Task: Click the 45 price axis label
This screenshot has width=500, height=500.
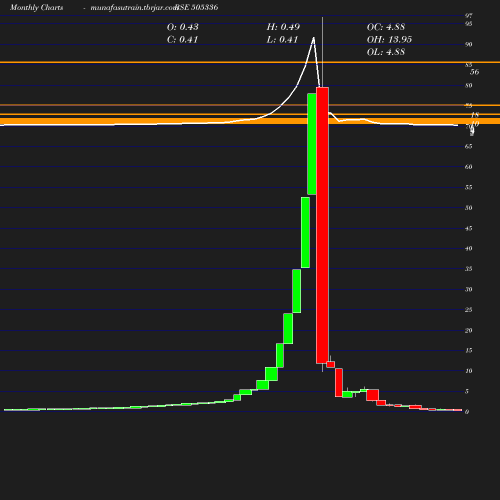Action: point(469,228)
